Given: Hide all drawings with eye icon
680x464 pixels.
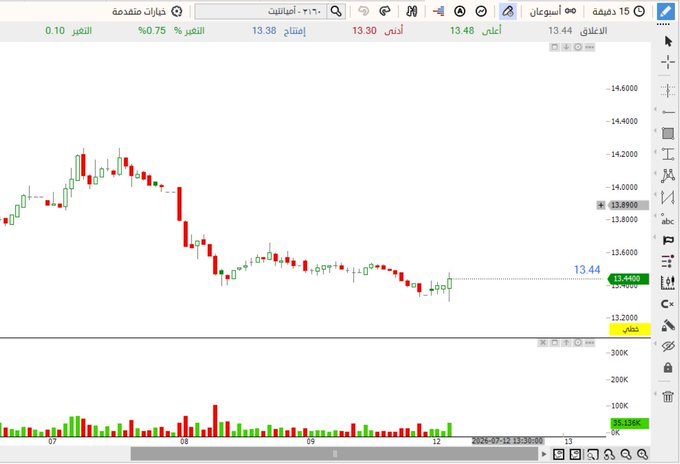Looking at the screenshot, I should (668, 346).
